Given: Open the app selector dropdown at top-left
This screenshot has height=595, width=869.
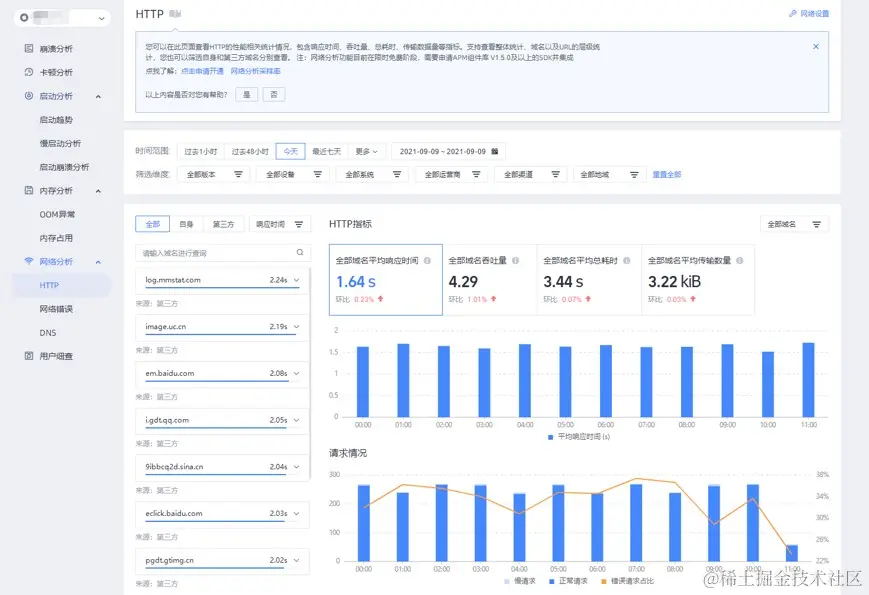Looking at the screenshot, I should tap(62, 18).
